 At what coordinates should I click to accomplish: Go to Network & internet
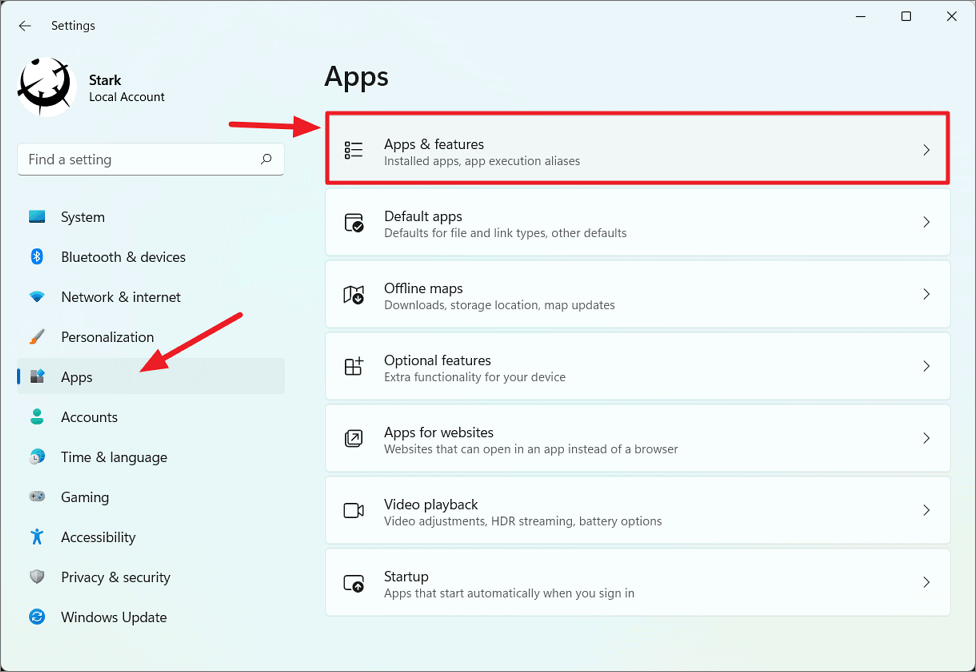[151, 297]
